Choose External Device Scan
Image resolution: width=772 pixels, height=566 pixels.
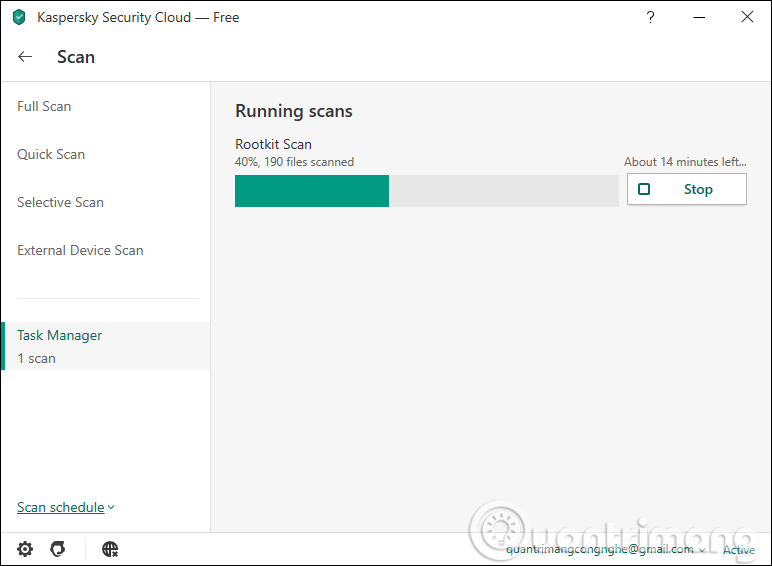(x=80, y=250)
